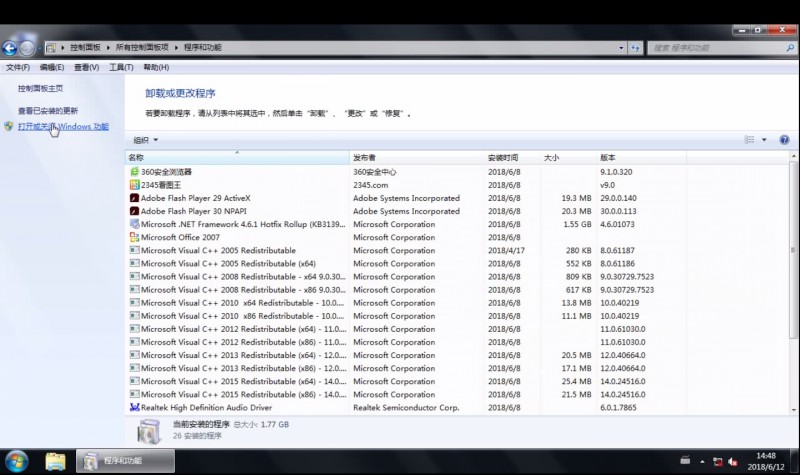Image resolution: width=800 pixels, height=475 pixels.
Task: Click the program list vertical scrollbar
Action: (x=793, y=250)
